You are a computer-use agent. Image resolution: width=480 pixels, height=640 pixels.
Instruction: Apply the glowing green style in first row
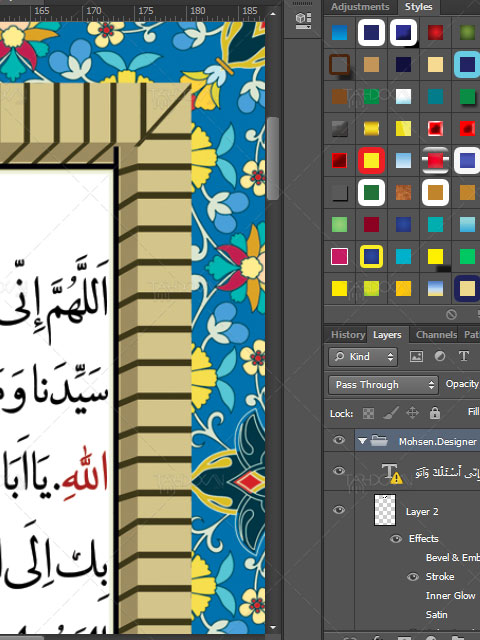467,33
